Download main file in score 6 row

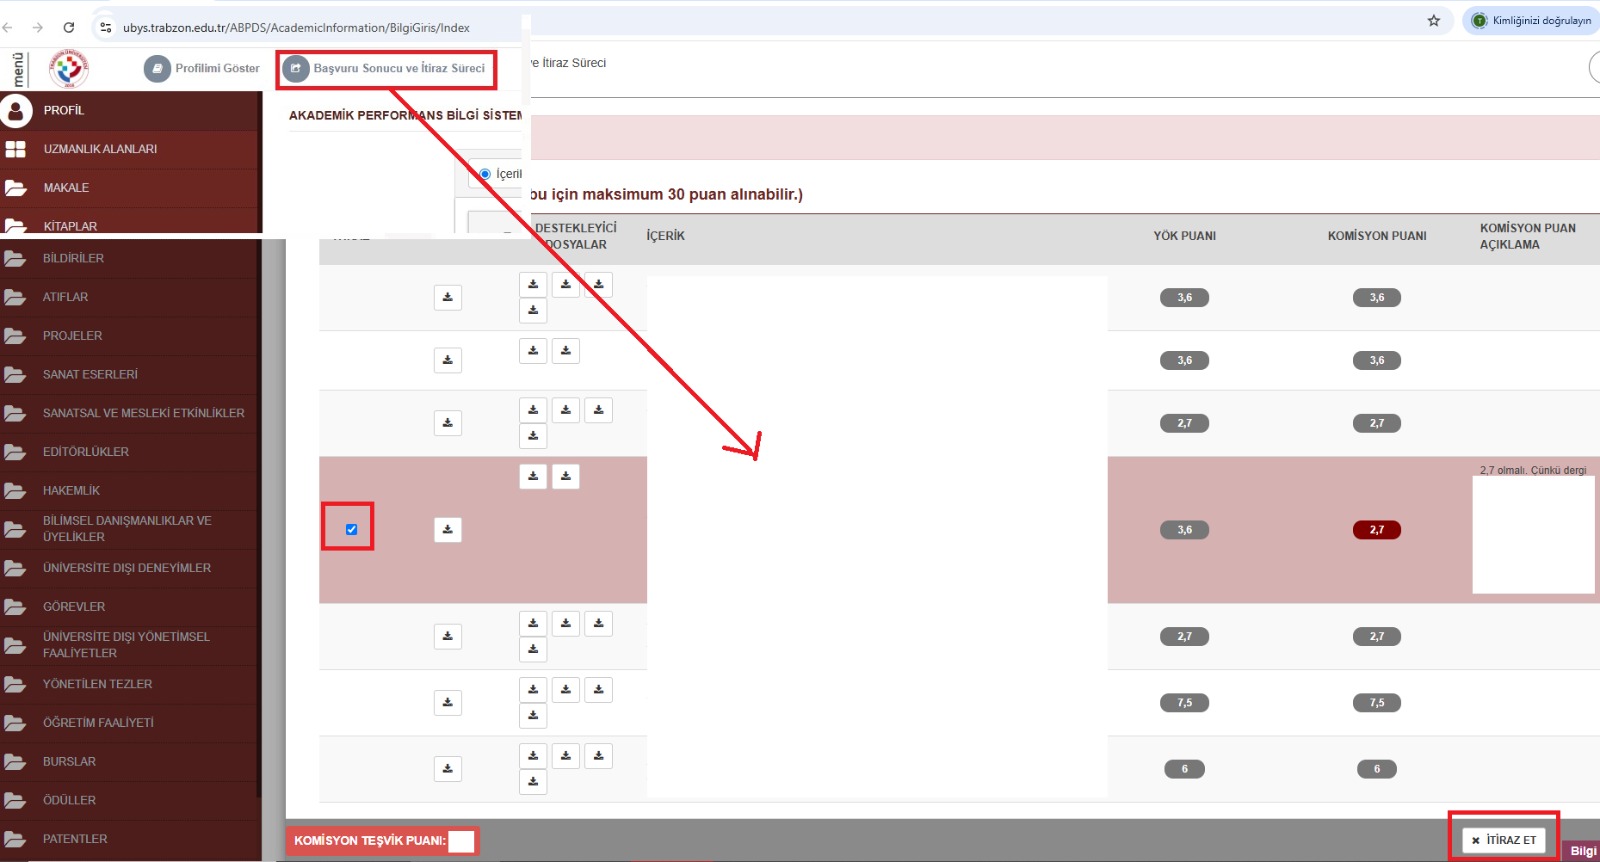point(448,769)
